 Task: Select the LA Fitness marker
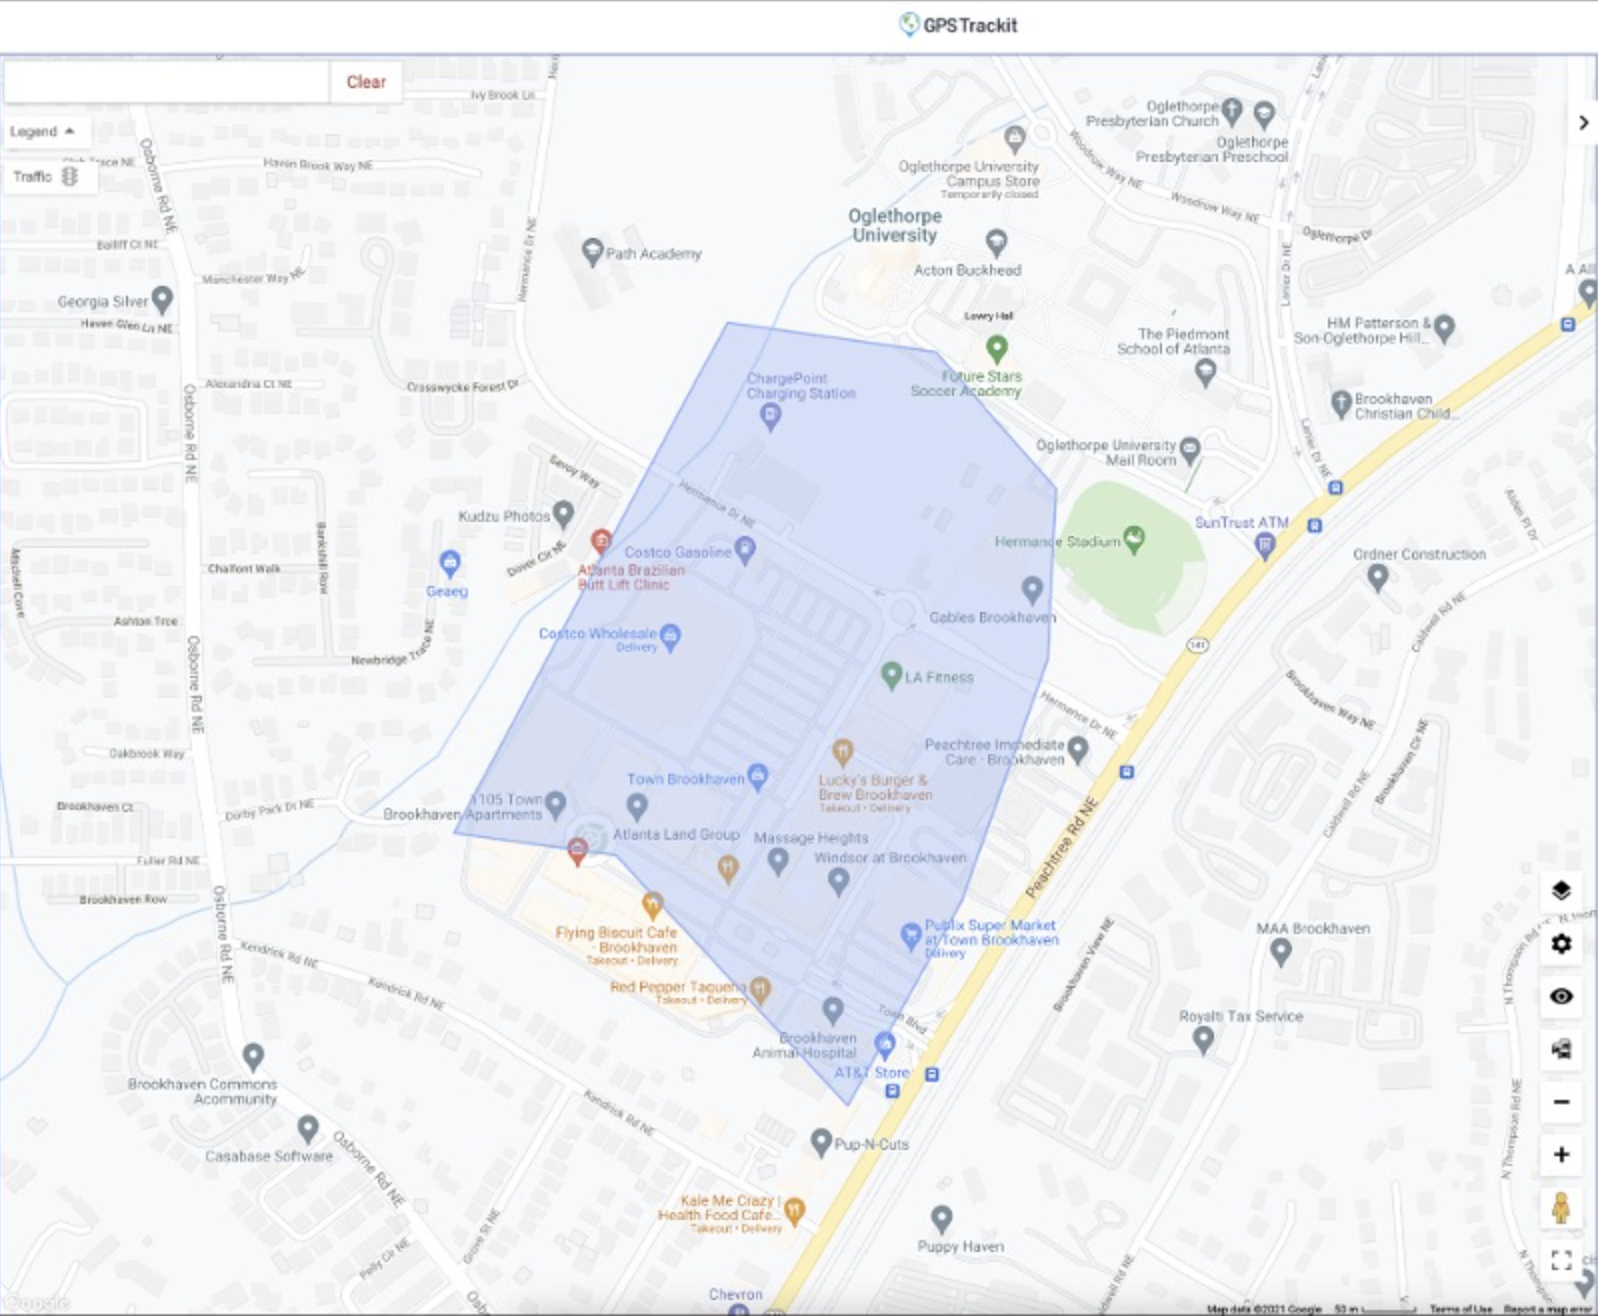point(891,676)
